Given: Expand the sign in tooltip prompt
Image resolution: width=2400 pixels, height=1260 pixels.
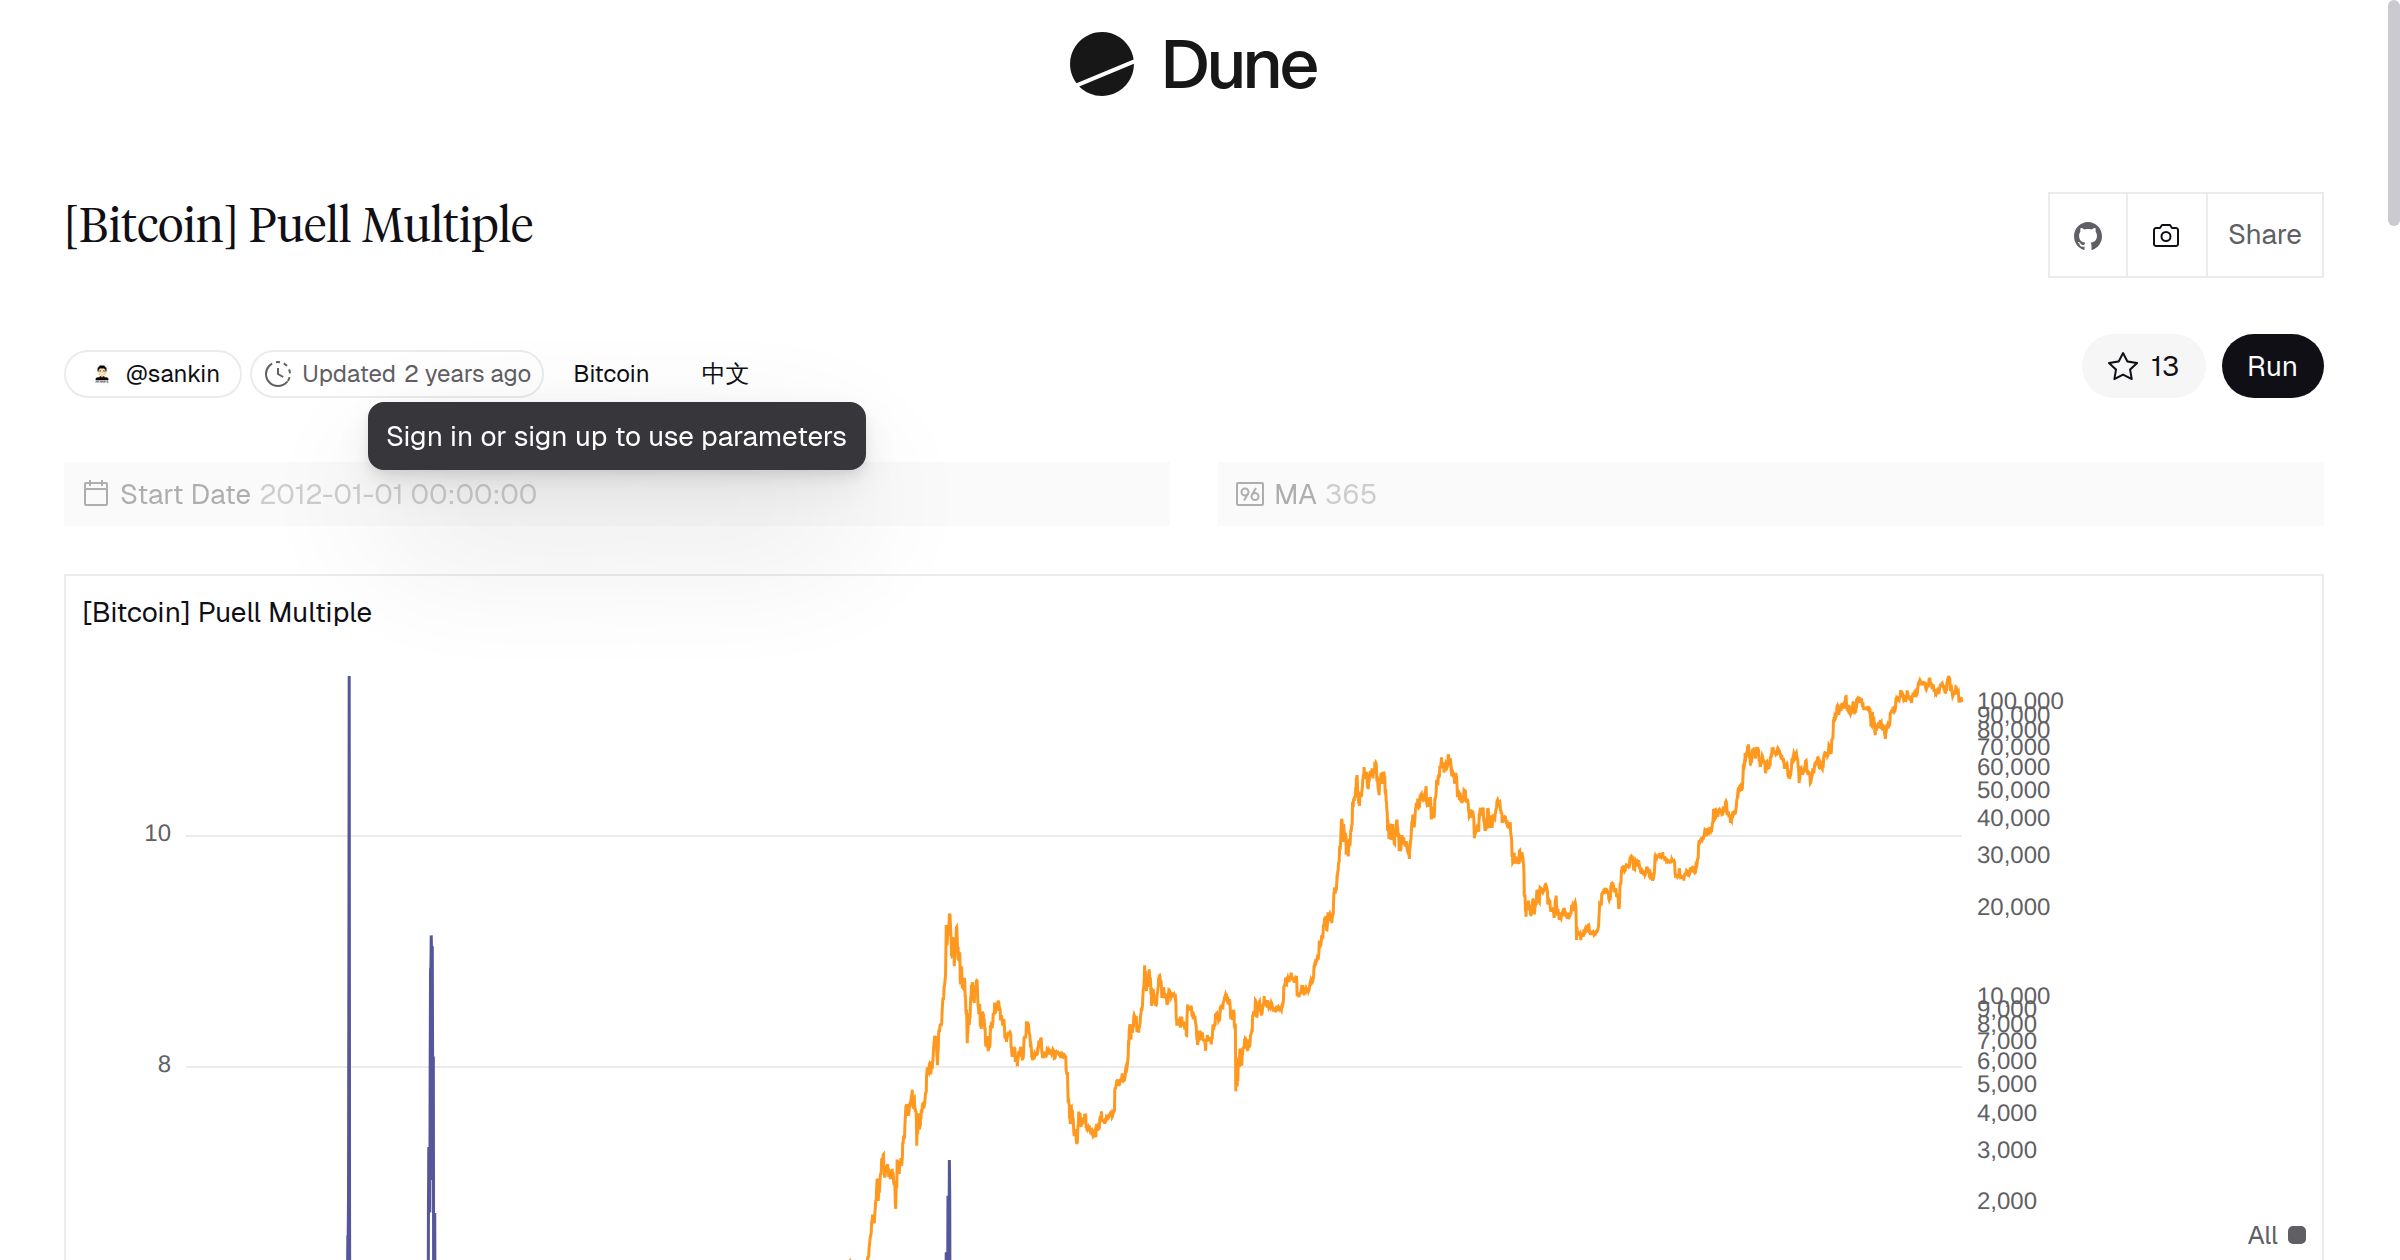Looking at the screenshot, I should click(616, 436).
